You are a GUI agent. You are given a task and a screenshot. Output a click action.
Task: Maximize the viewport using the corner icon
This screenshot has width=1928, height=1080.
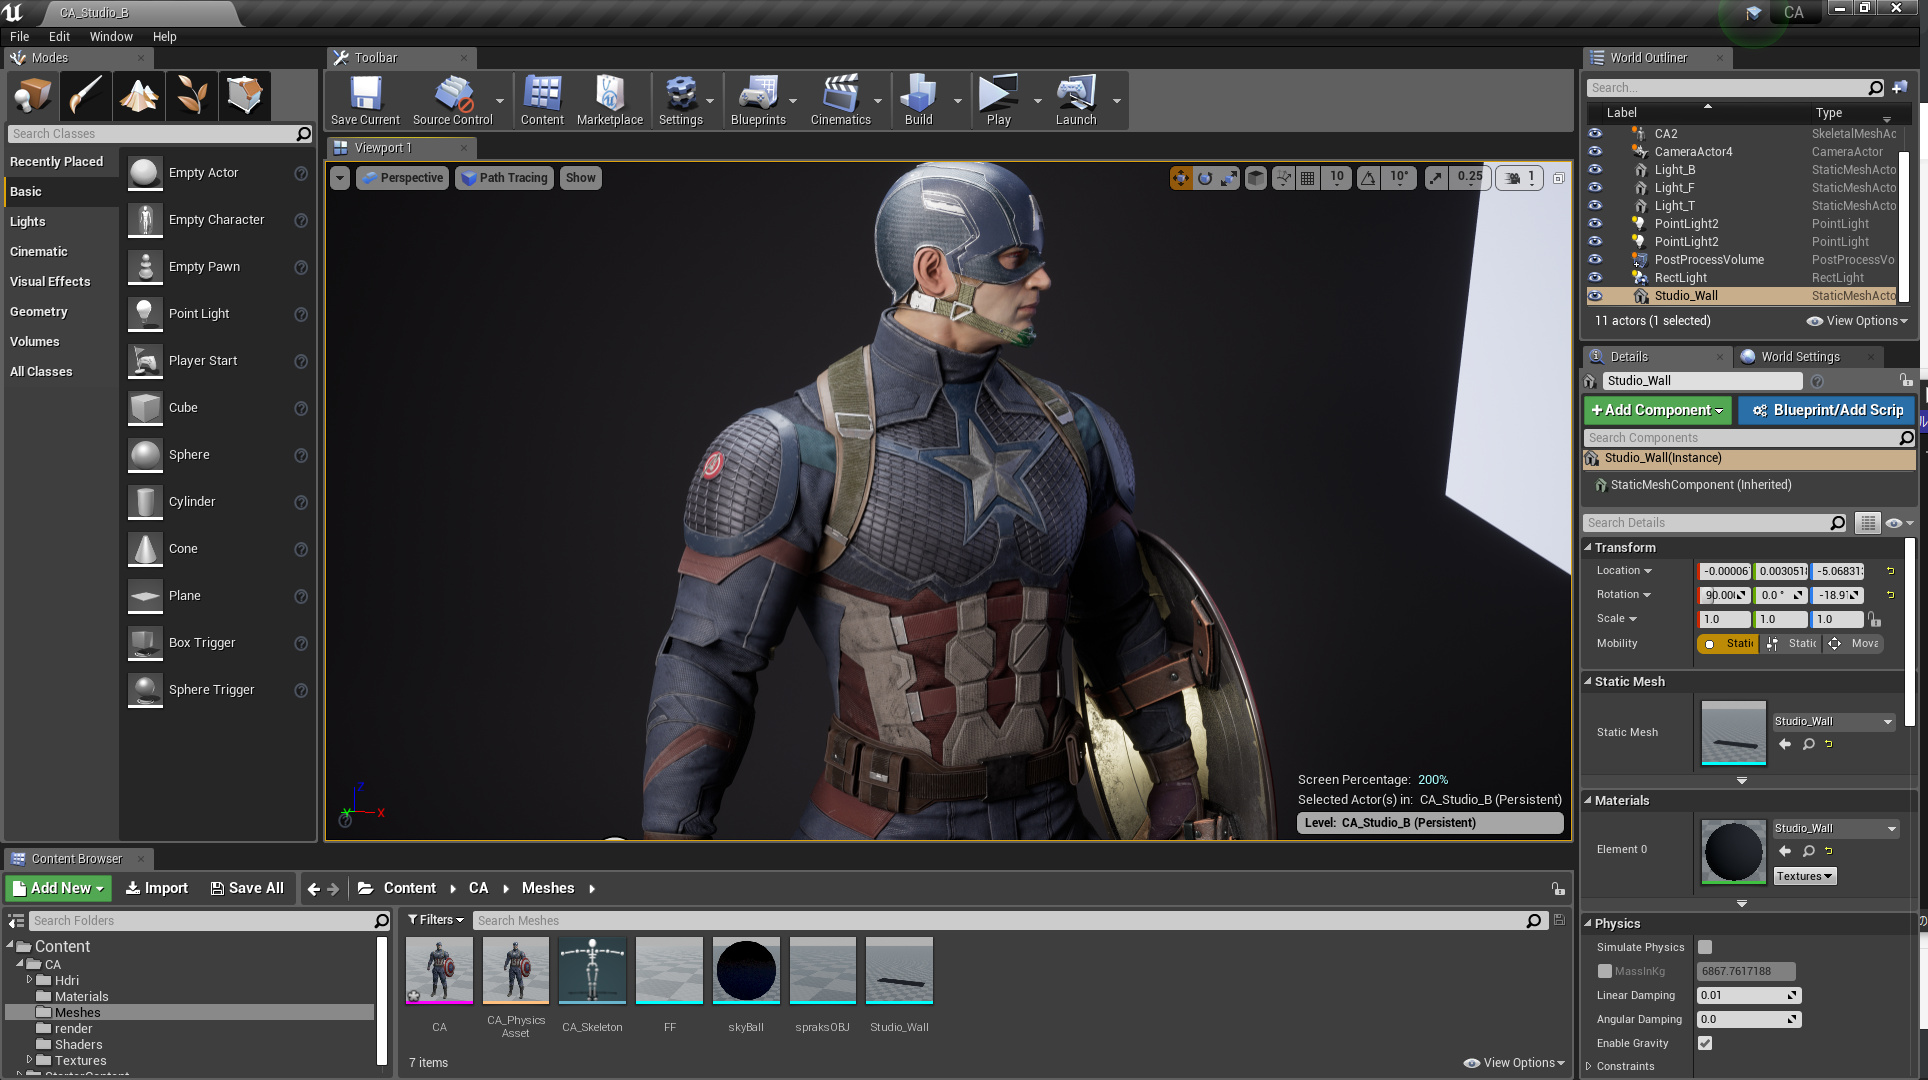tap(1558, 178)
